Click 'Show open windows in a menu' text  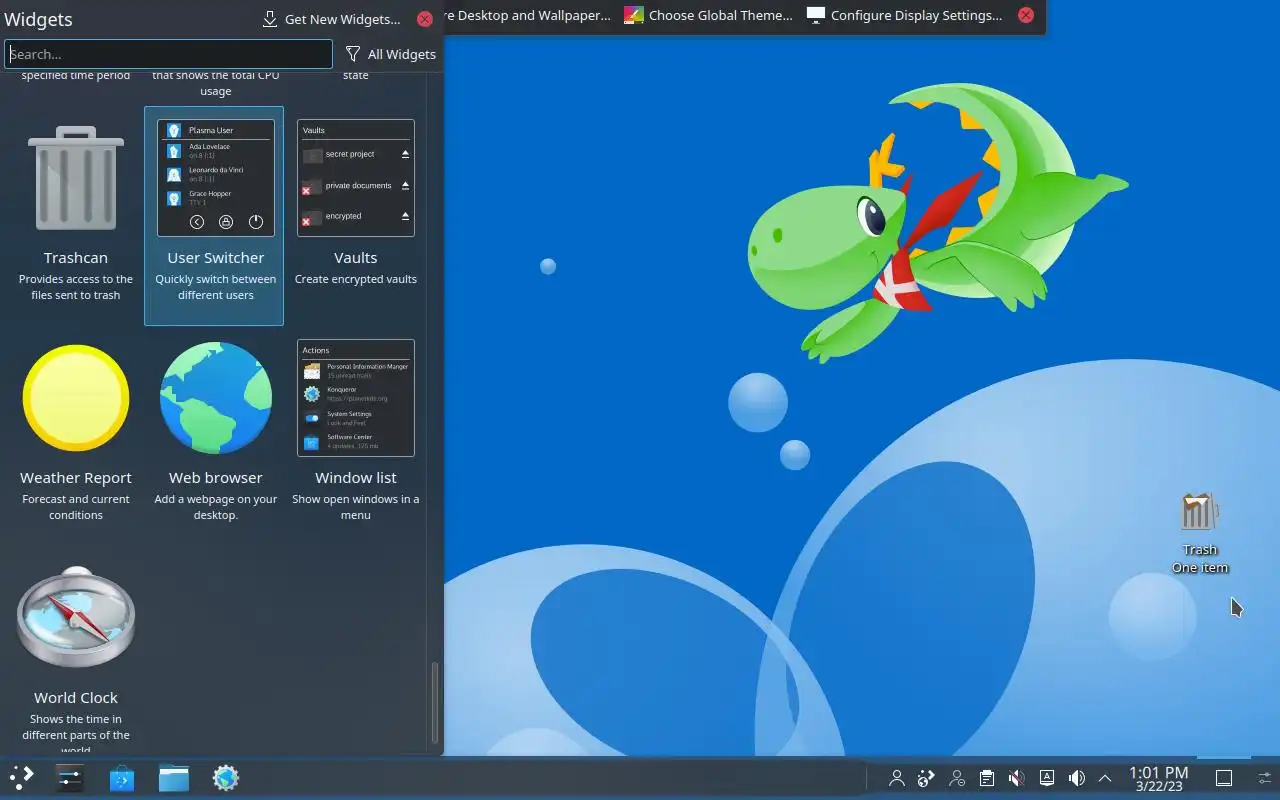(356, 507)
